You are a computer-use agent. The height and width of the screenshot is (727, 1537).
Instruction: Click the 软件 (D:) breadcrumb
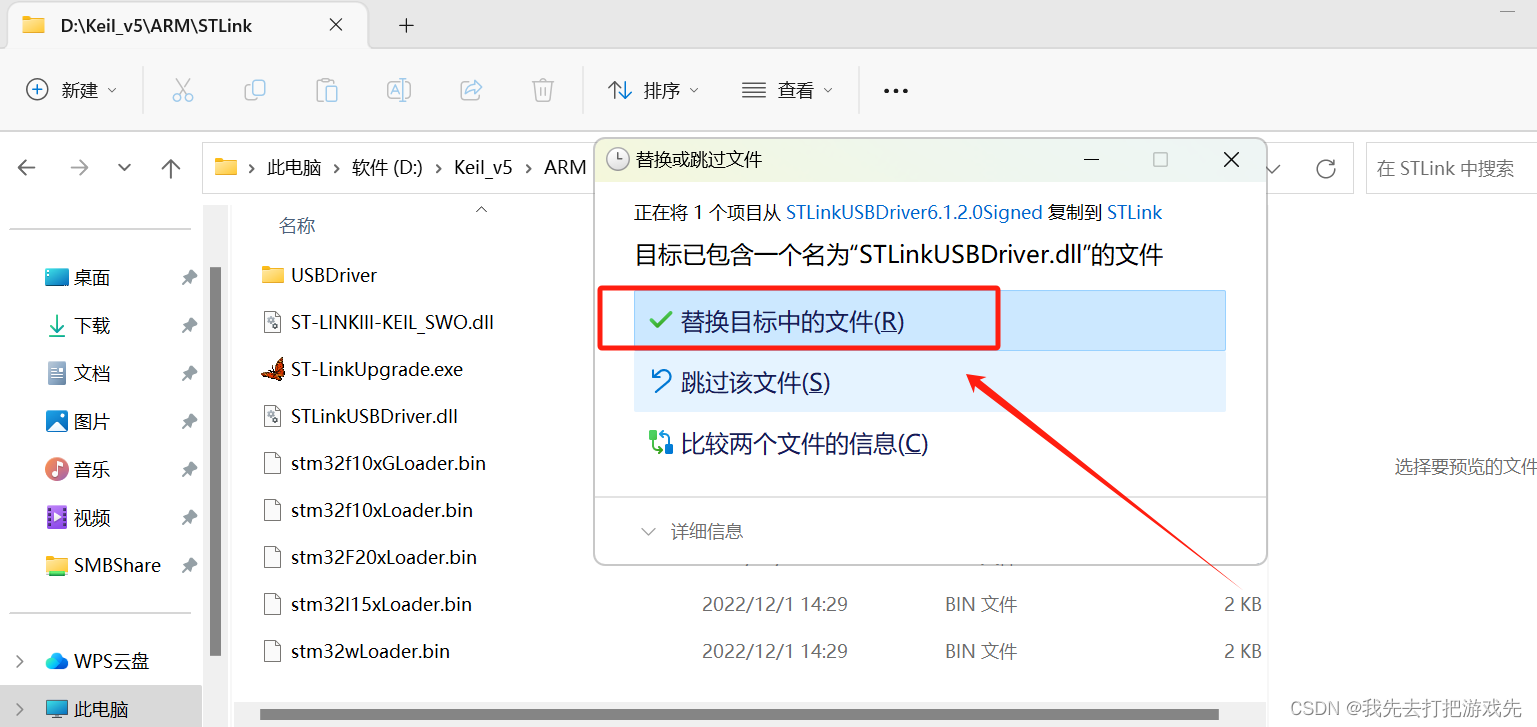[387, 168]
